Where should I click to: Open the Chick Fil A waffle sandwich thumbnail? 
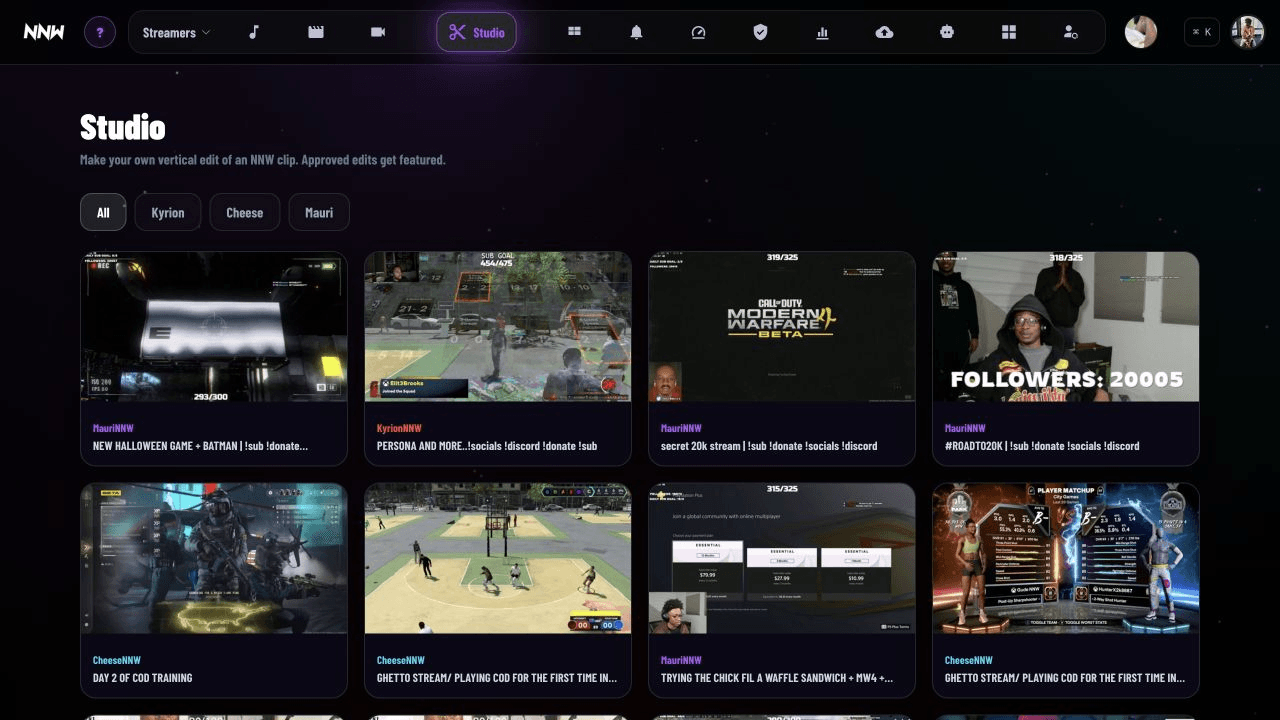pyautogui.click(x=782, y=559)
